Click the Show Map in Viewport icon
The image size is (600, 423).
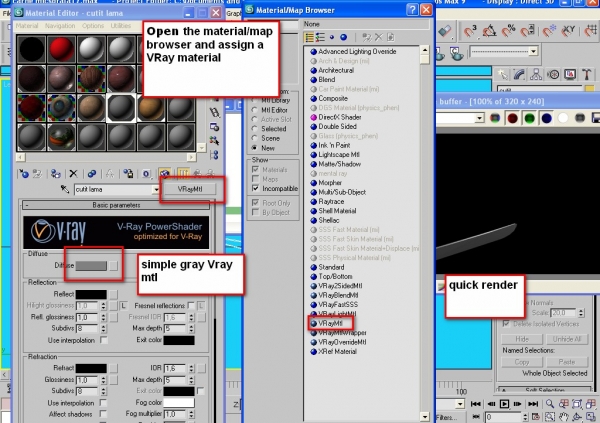click(x=165, y=174)
